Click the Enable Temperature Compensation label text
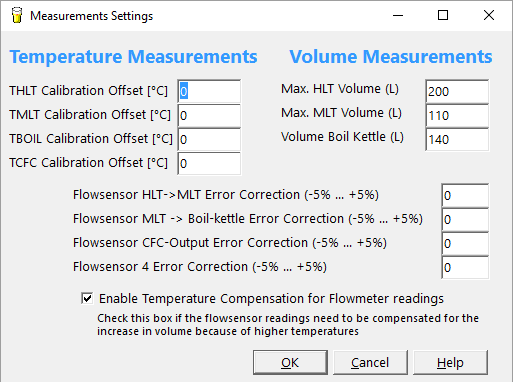The width and height of the screenshot is (513, 382). click(271, 299)
